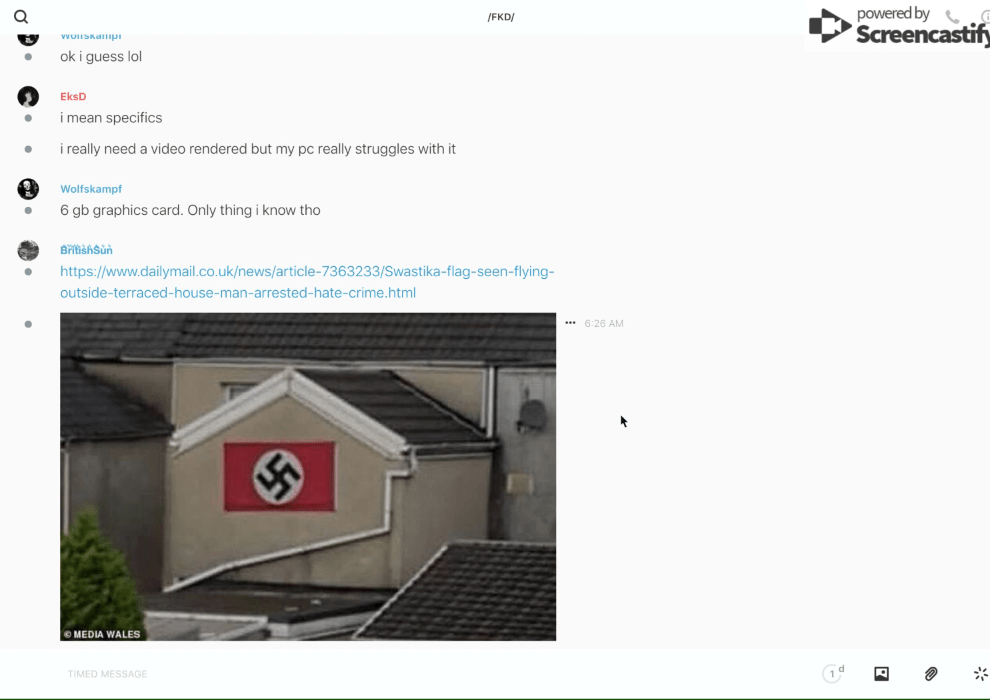This screenshot has height=700, width=990.
Task: Toggle the 1d timed message timer
Action: click(833, 674)
